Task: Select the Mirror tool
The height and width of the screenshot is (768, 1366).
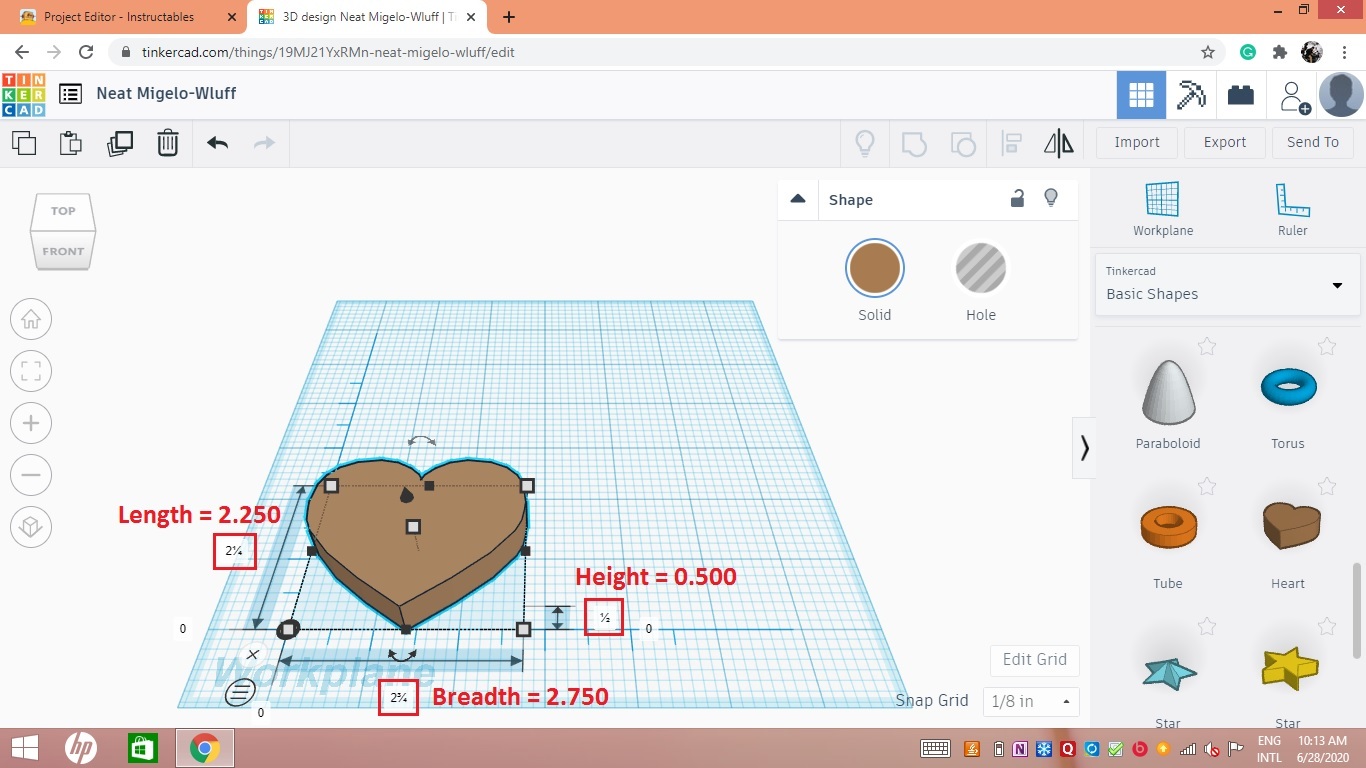Action: (1058, 143)
